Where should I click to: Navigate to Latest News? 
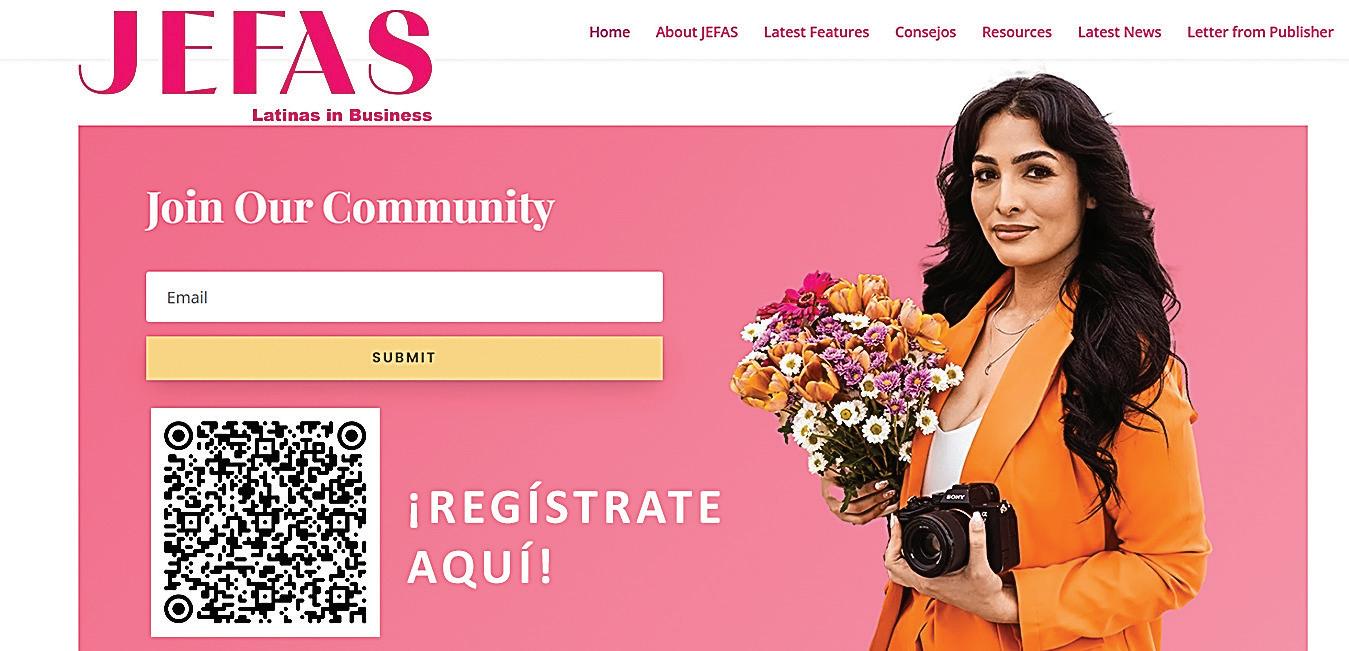(x=1119, y=32)
